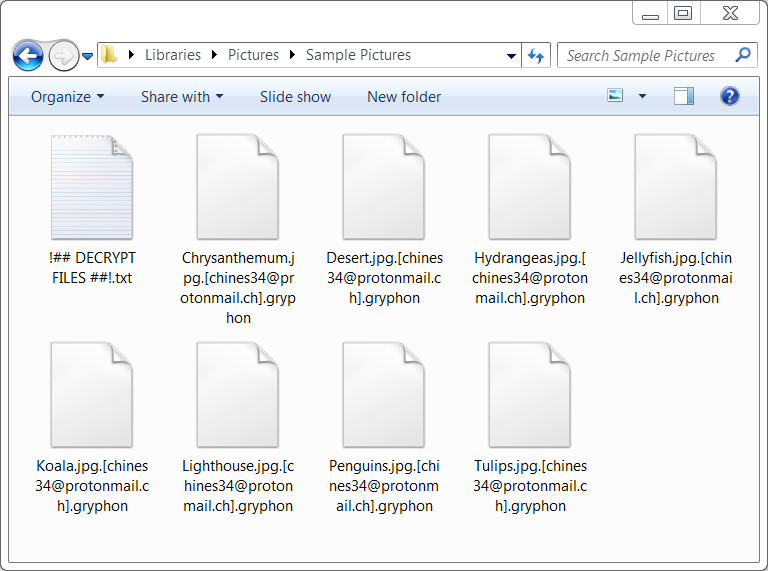Open Help with the question mark icon
This screenshot has height=571, width=768.
pos(730,96)
